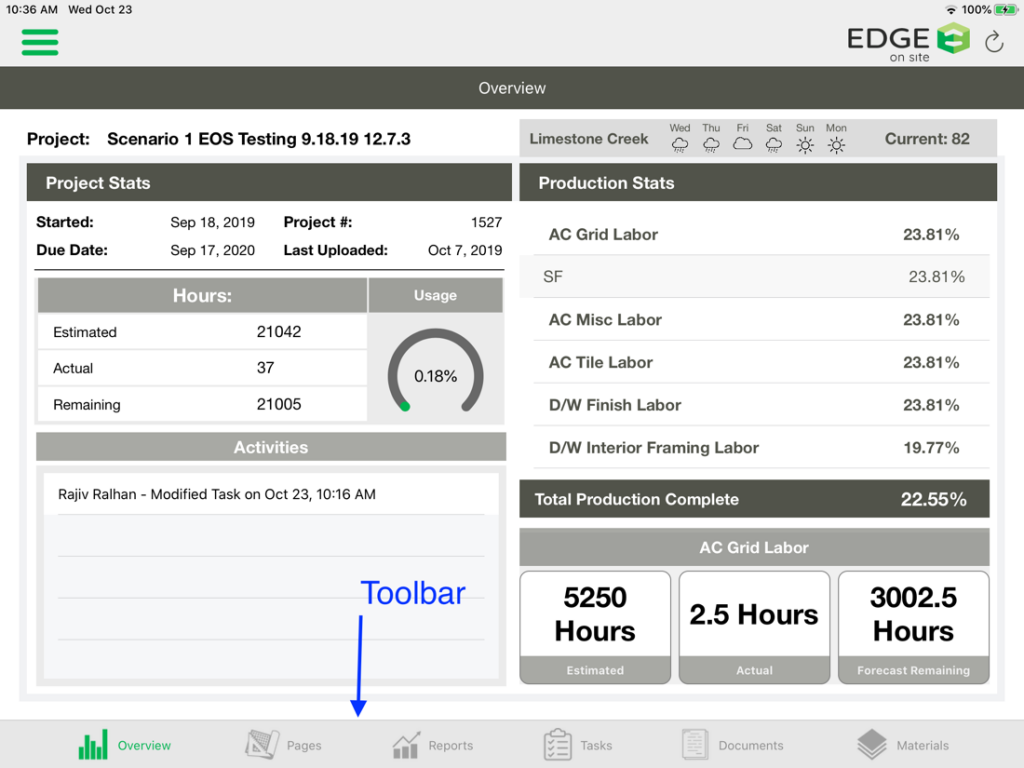Tap the 2.5 Hours Actual card
The image size is (1024, 768).
click(x=754, y=627)
